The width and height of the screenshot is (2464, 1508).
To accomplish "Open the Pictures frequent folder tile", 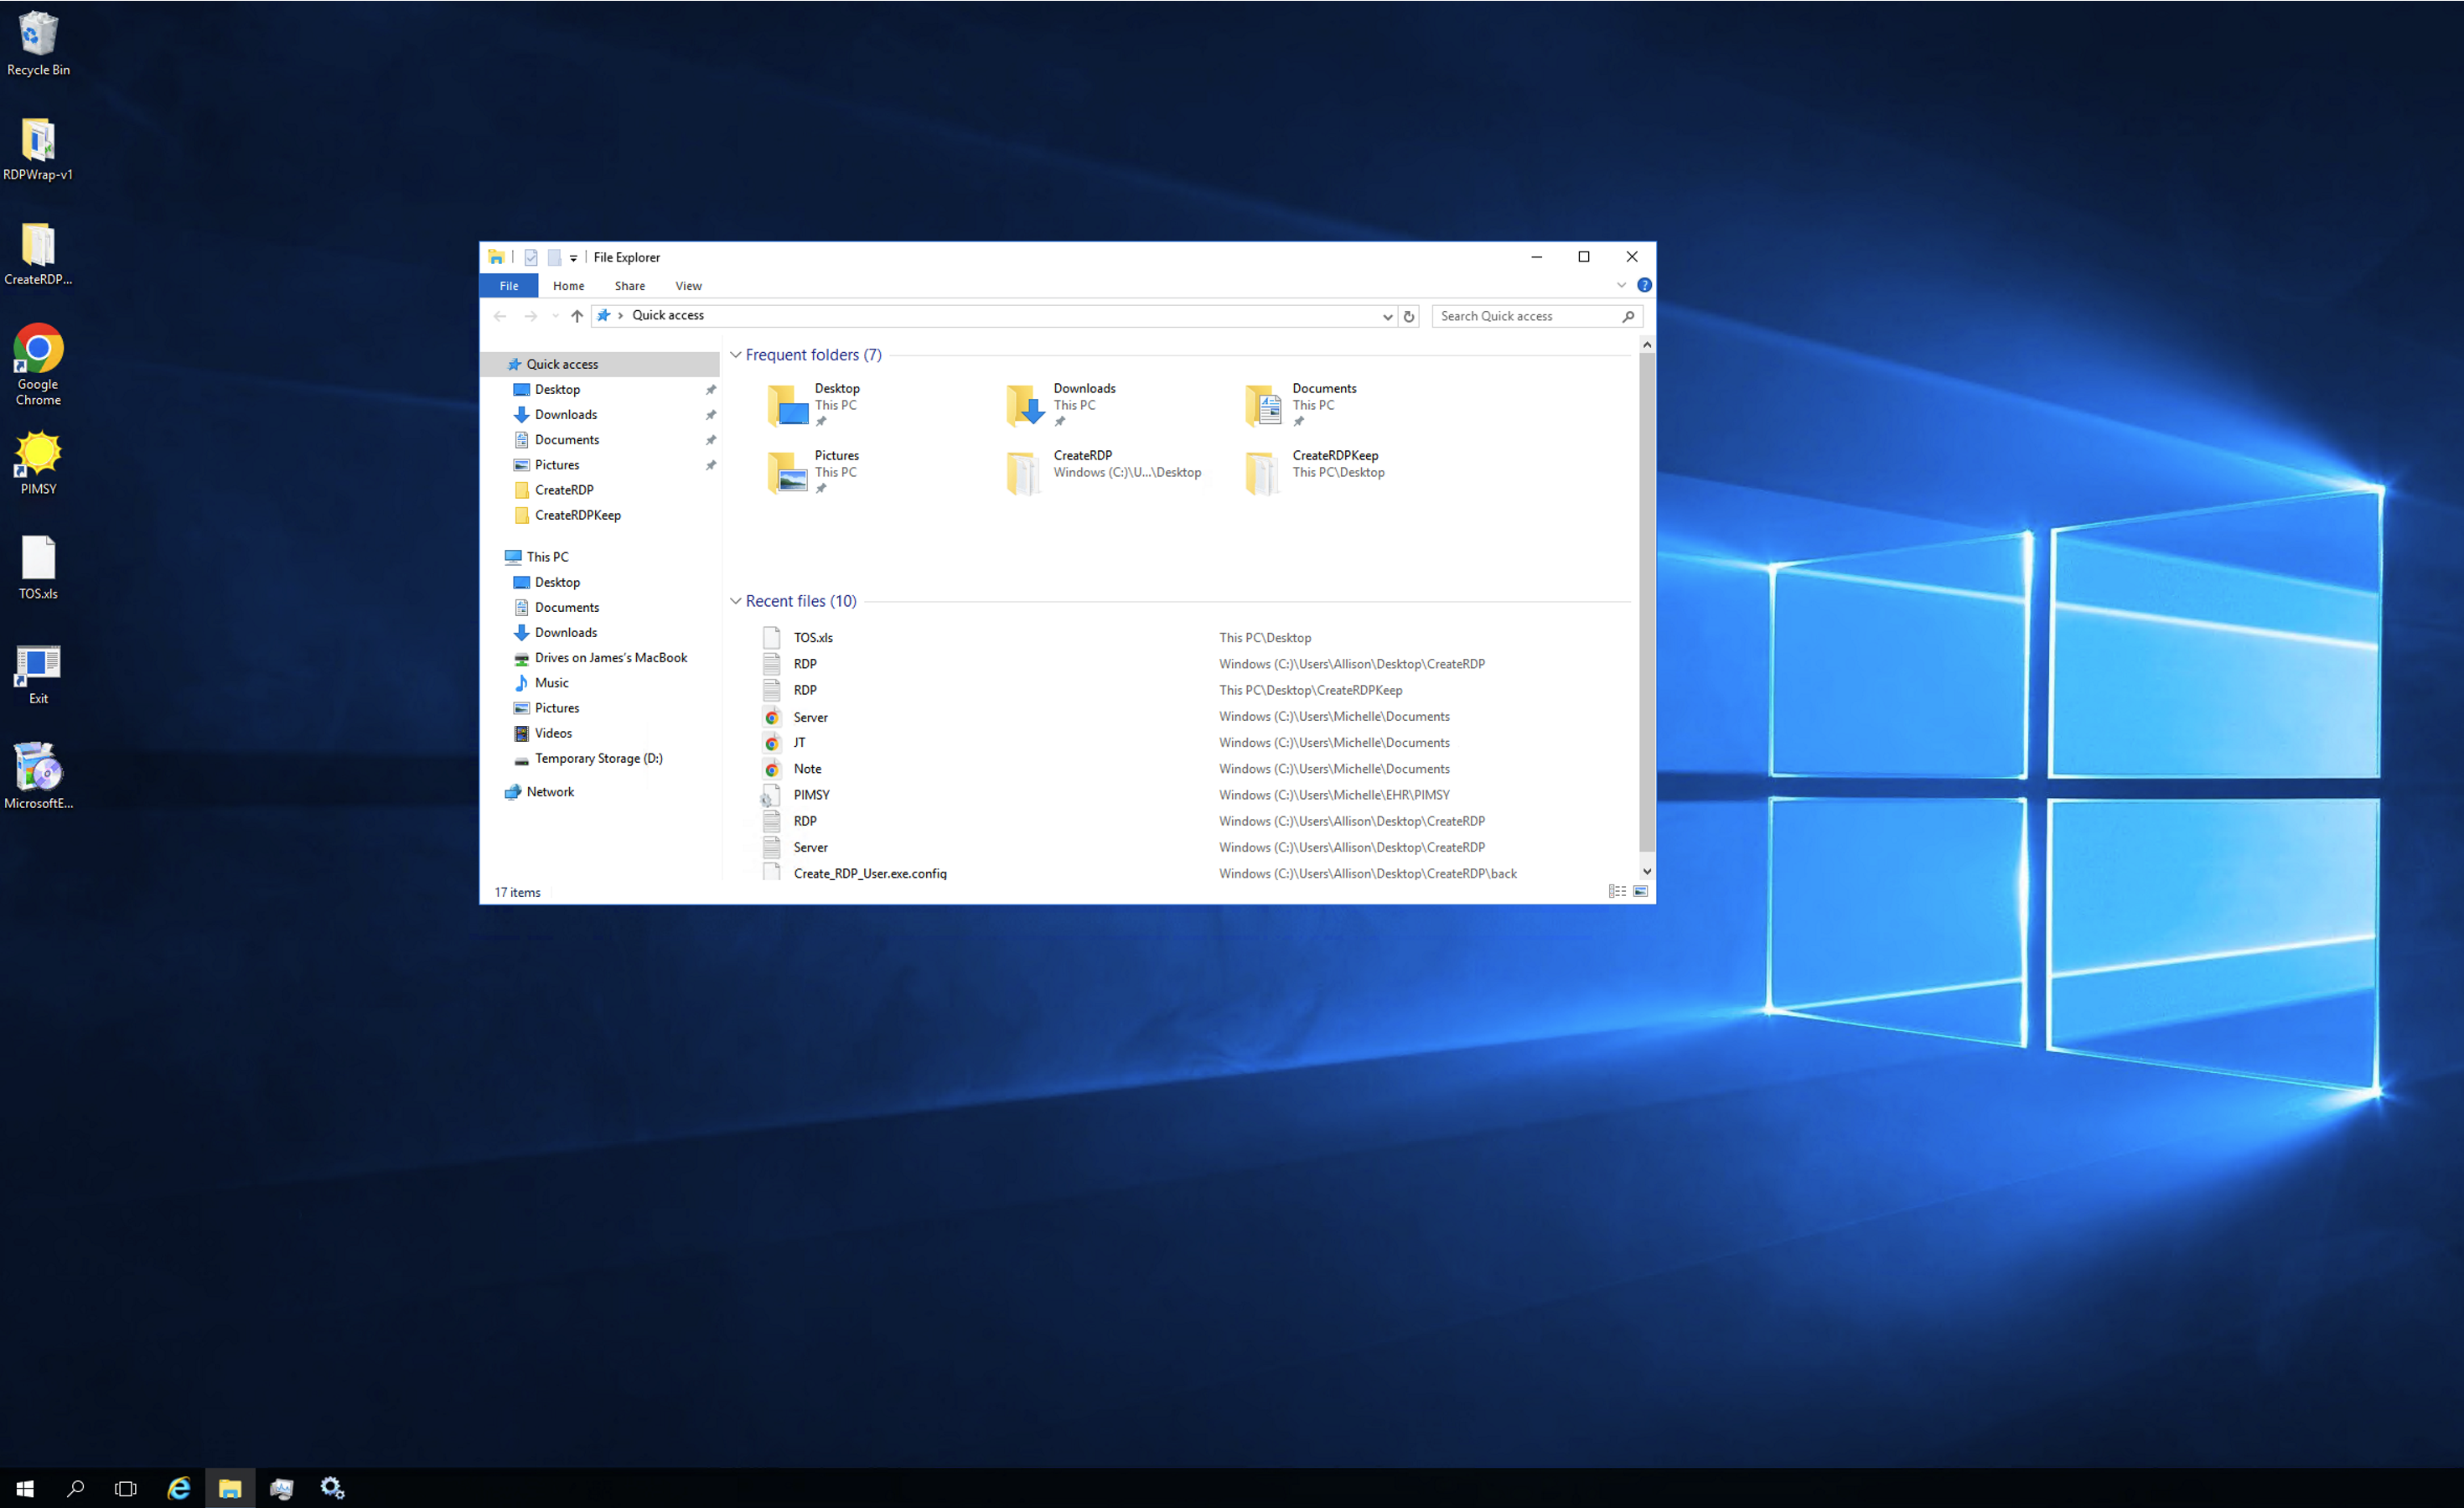I will [814, 472].
